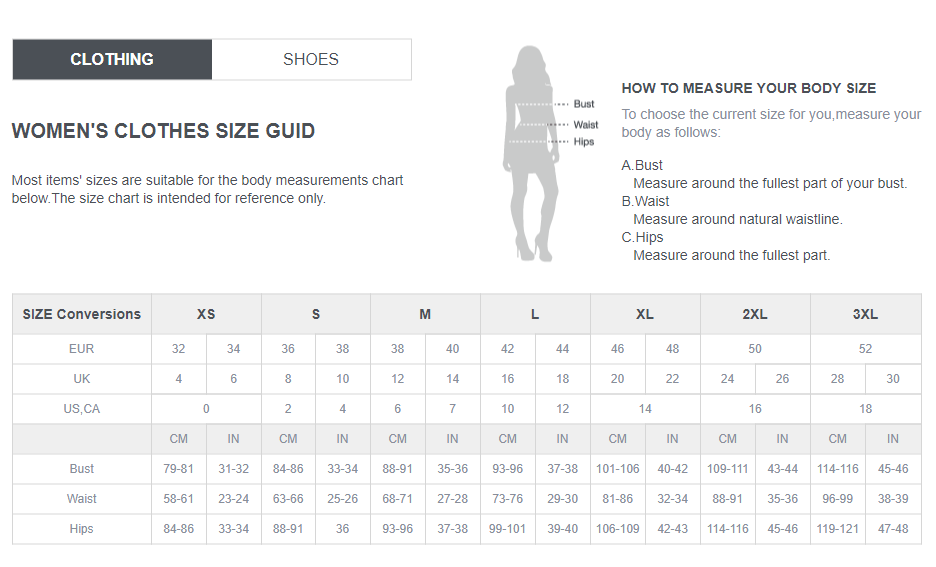Click the Hips row label in table
Viewport: 936px width, 567px height.
pos(82,529)
